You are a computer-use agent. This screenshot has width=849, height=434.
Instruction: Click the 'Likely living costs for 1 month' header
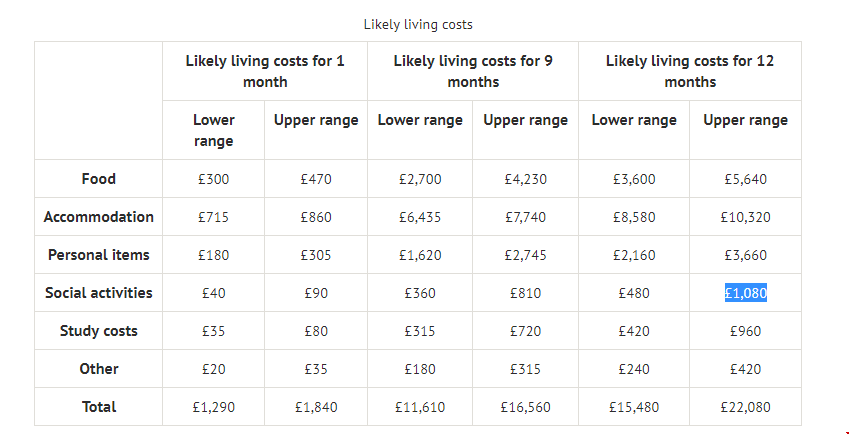pyautogui.click(x=265, y=71)
